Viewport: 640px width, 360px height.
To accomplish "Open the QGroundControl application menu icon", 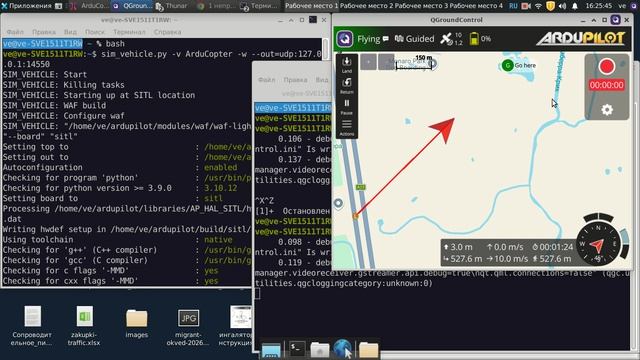I will [x=345, y=39].
